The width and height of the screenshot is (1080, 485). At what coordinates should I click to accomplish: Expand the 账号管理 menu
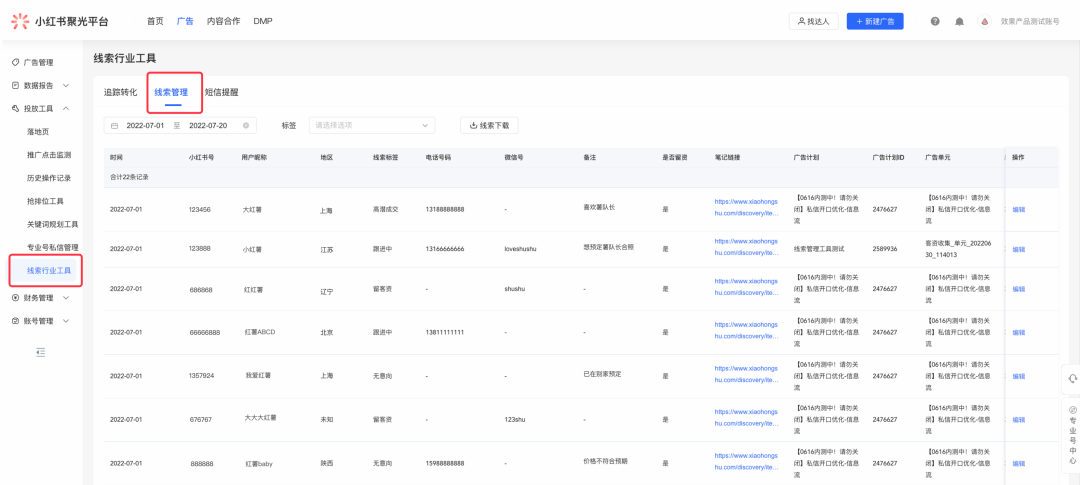66,321
